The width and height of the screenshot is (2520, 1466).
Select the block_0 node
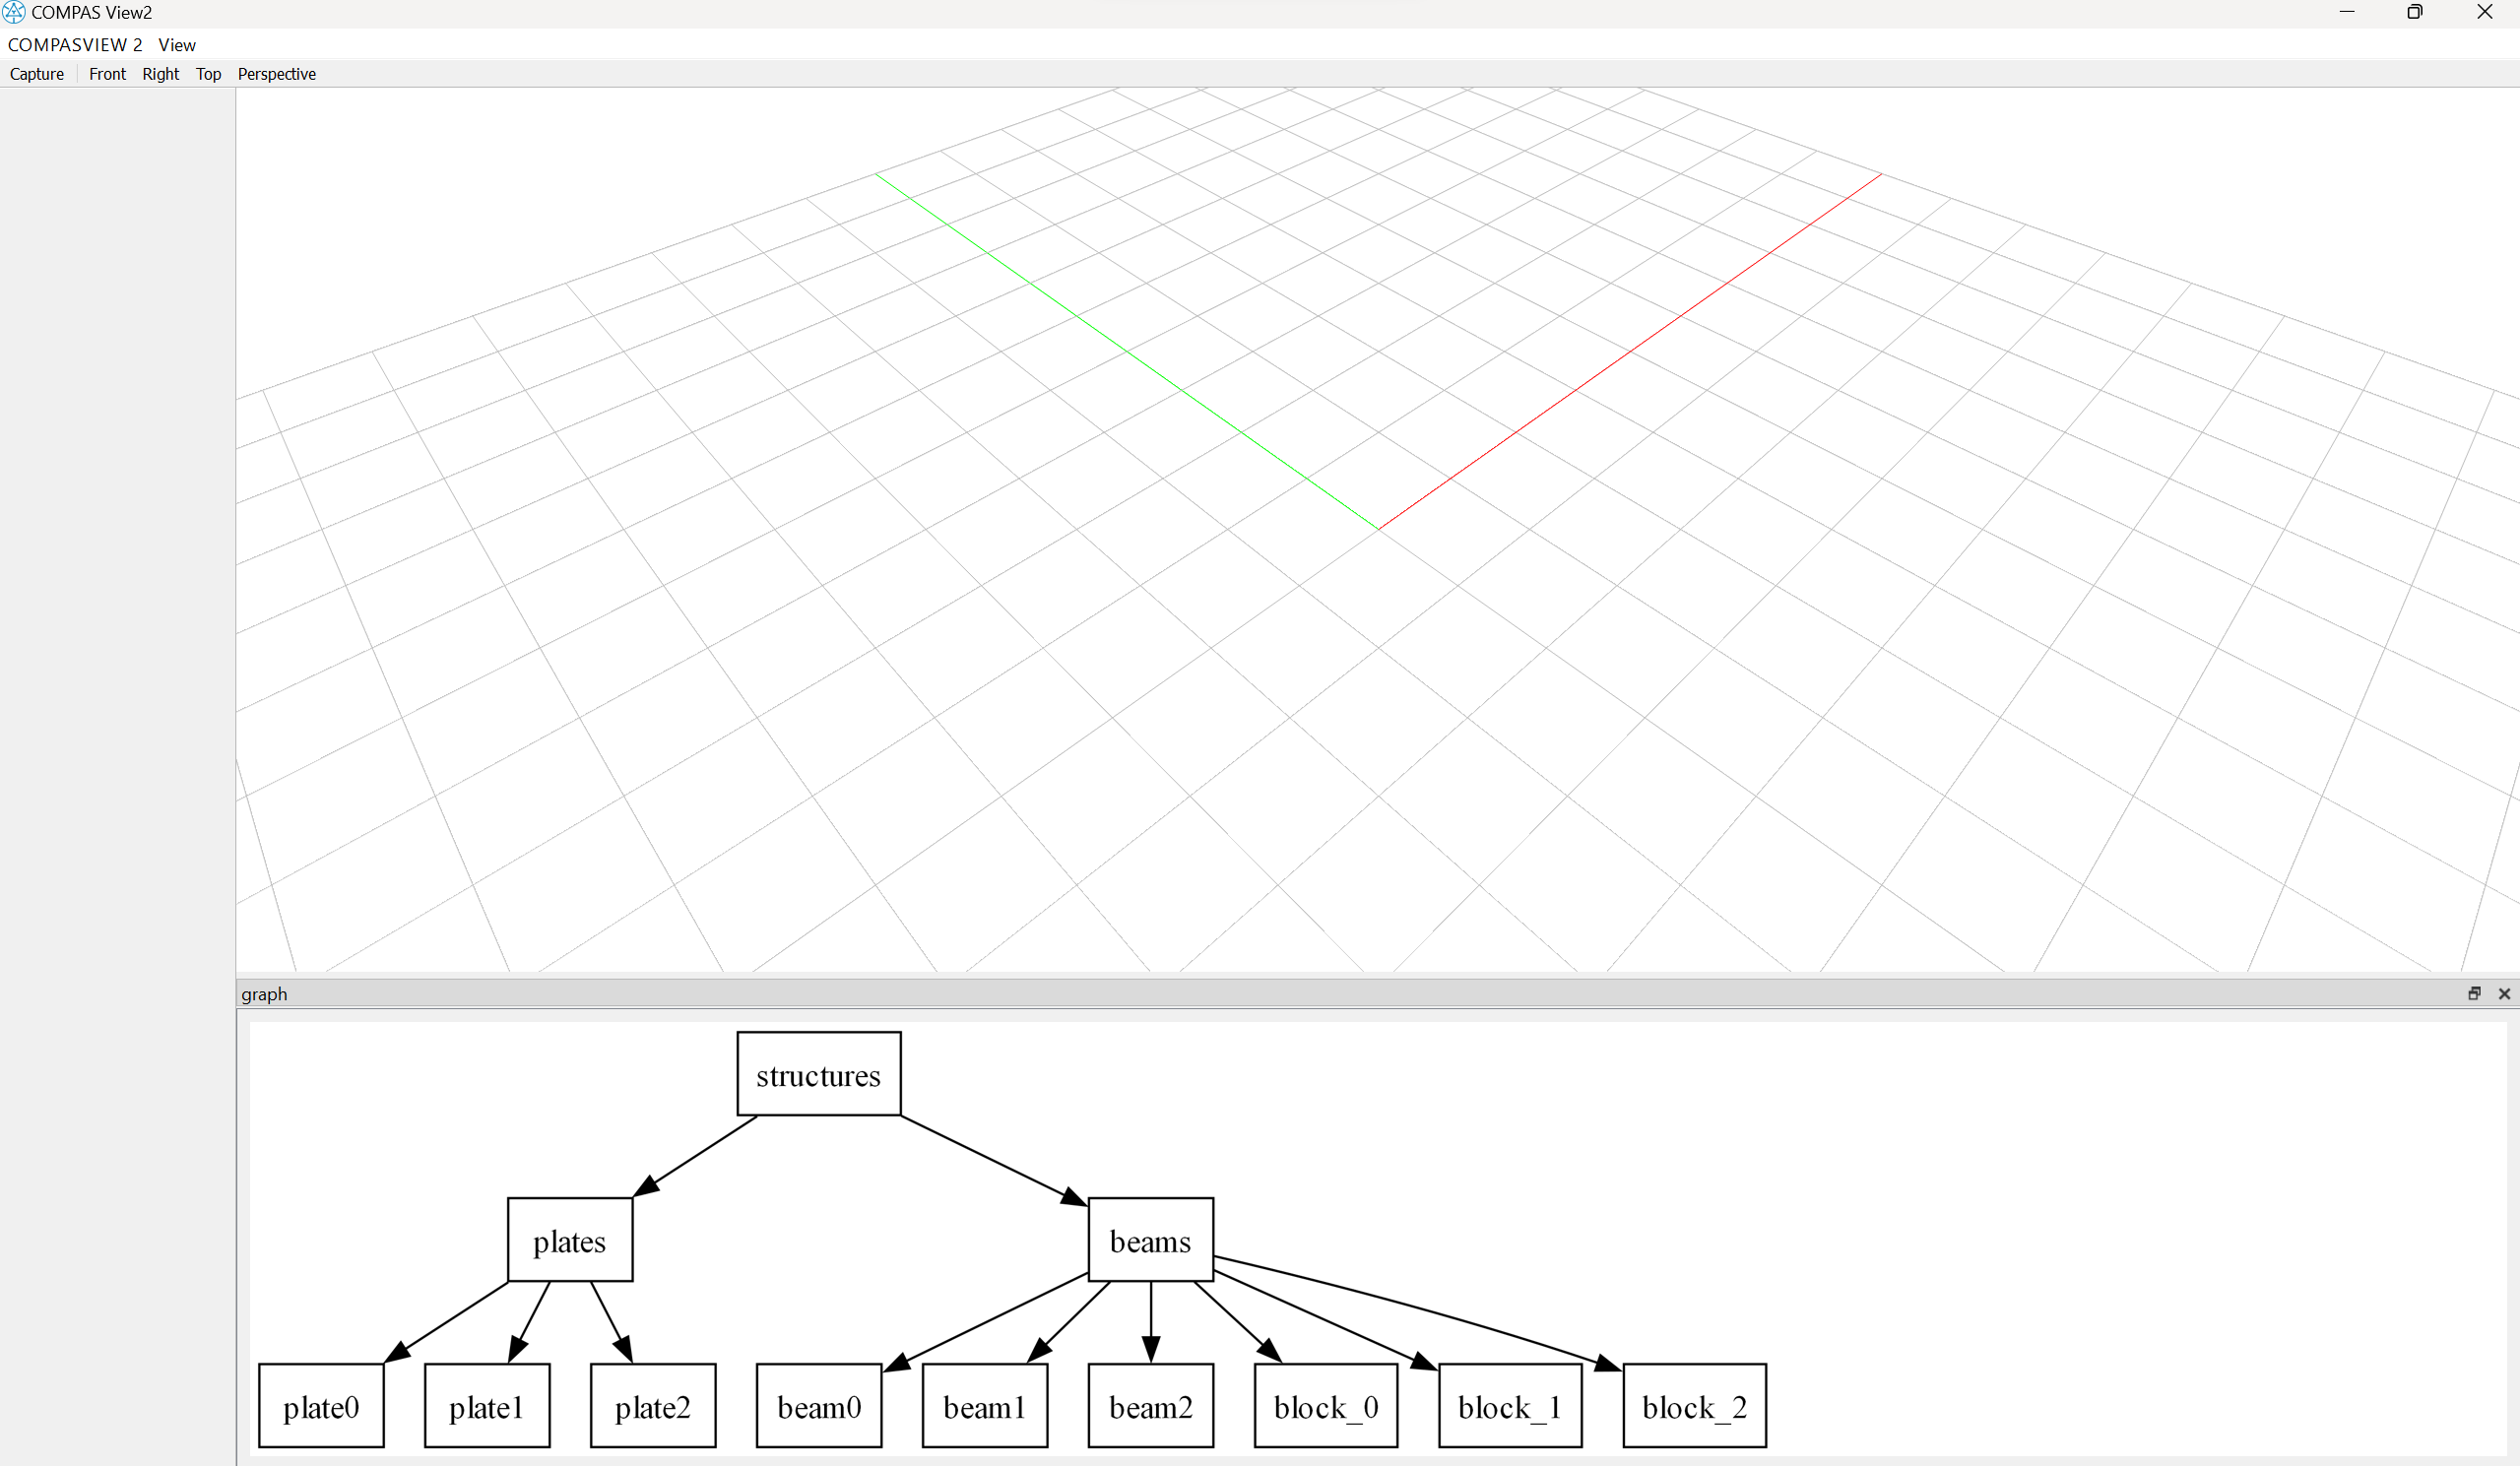(x=1325, y=1405)
